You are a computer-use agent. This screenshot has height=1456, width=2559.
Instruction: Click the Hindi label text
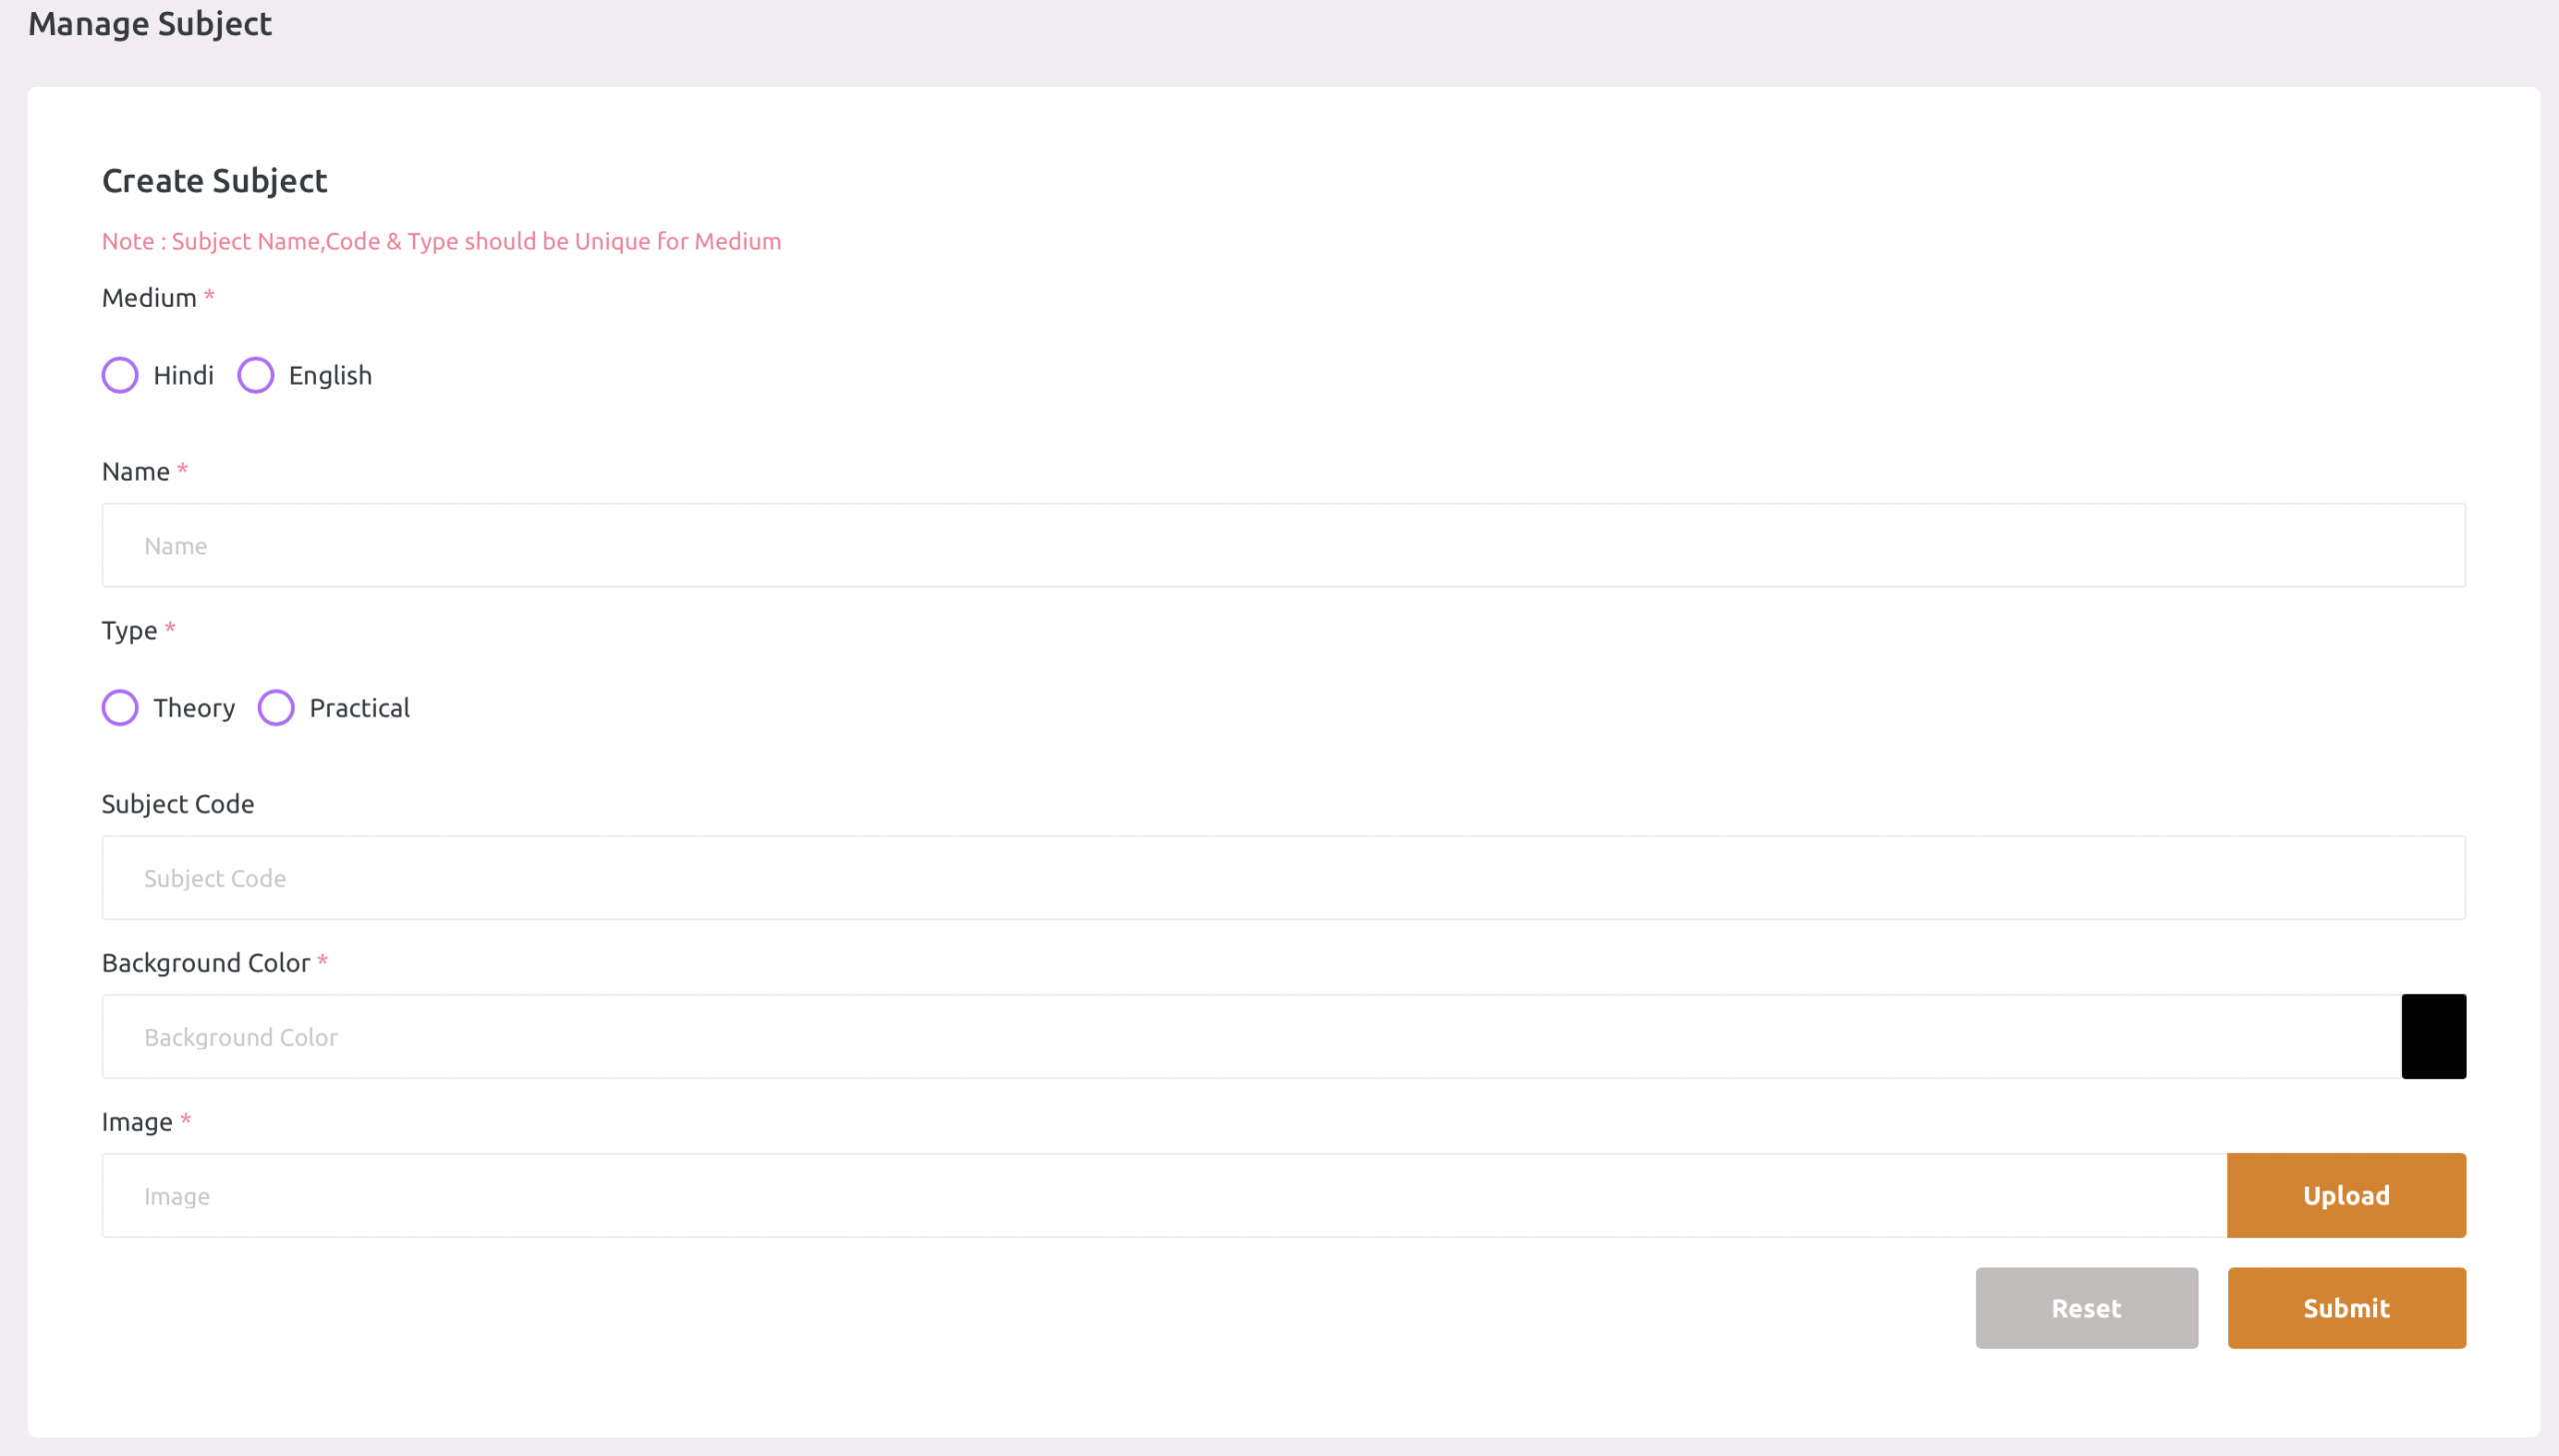183,375
